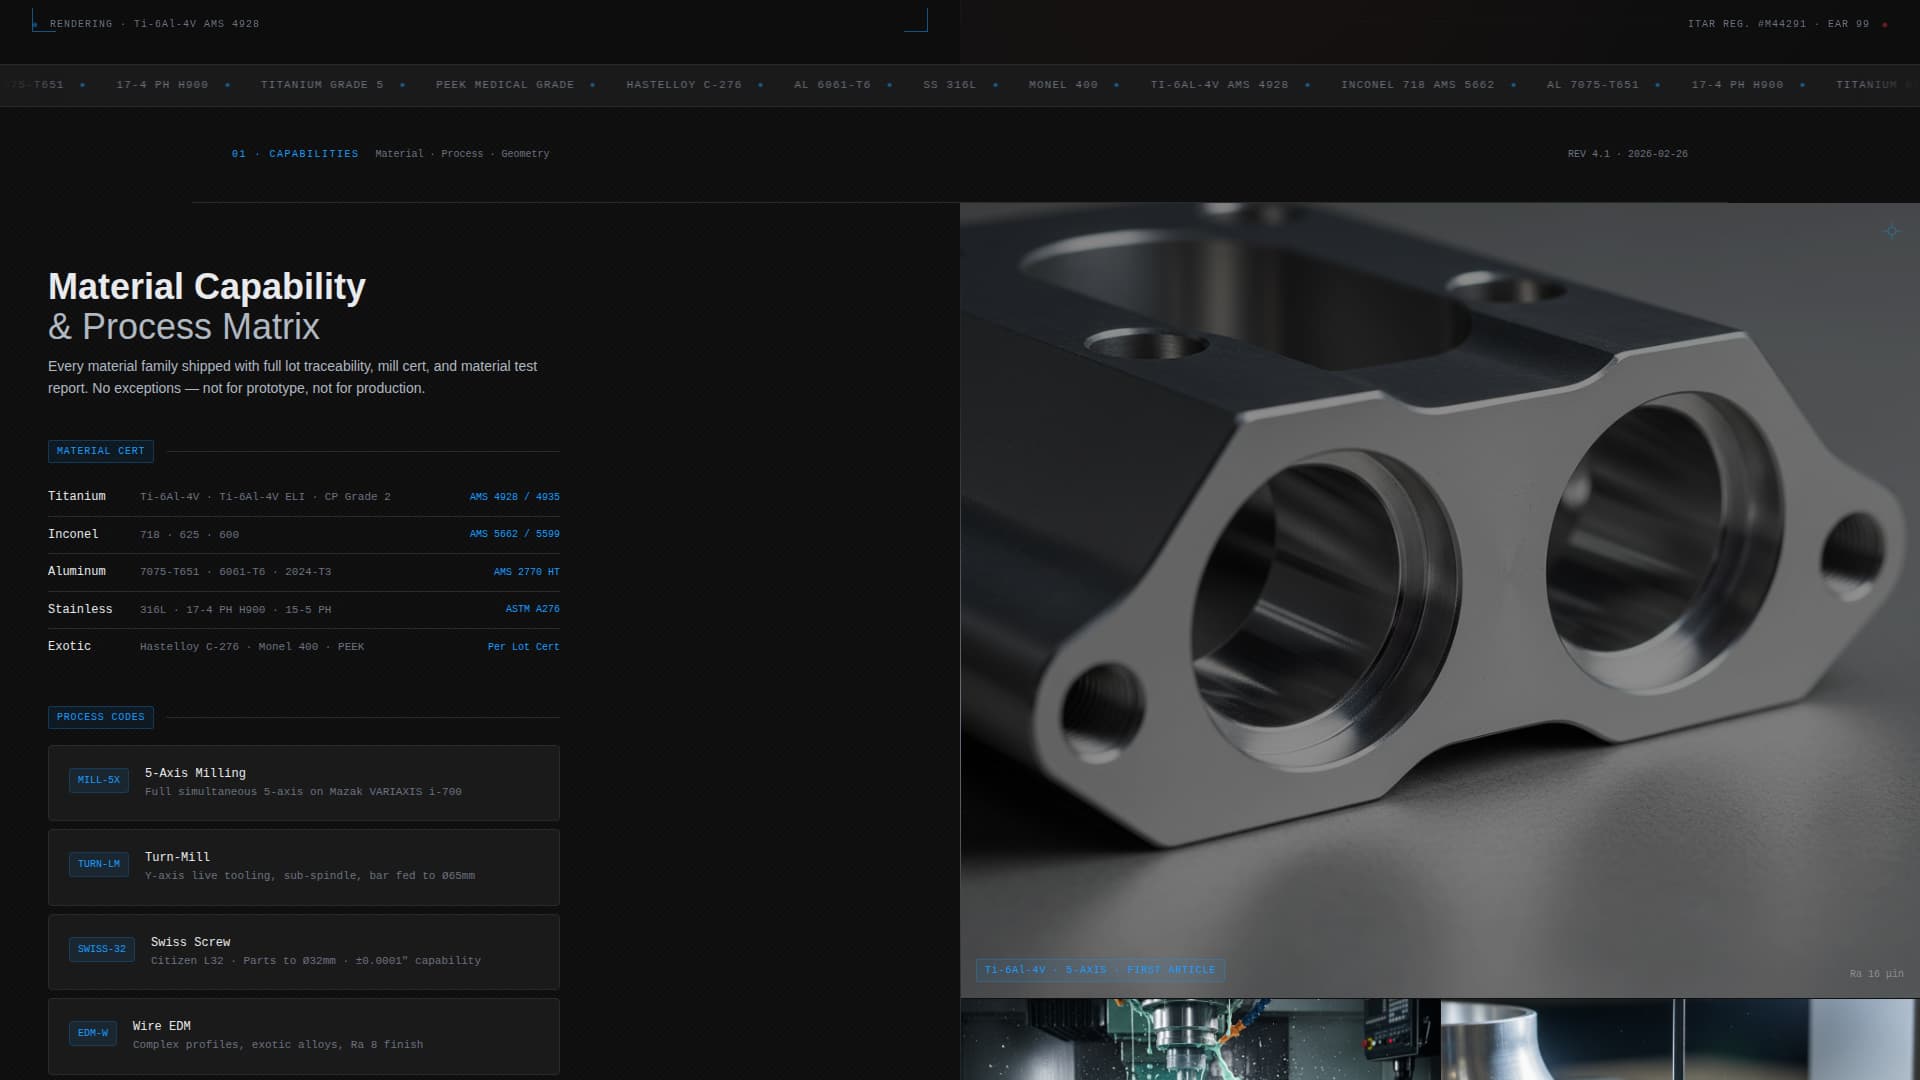1920x1080 pixels.
Task: Select PEEK MEDICAL GRADE in the material ticker
Action: tap(505, 85)
